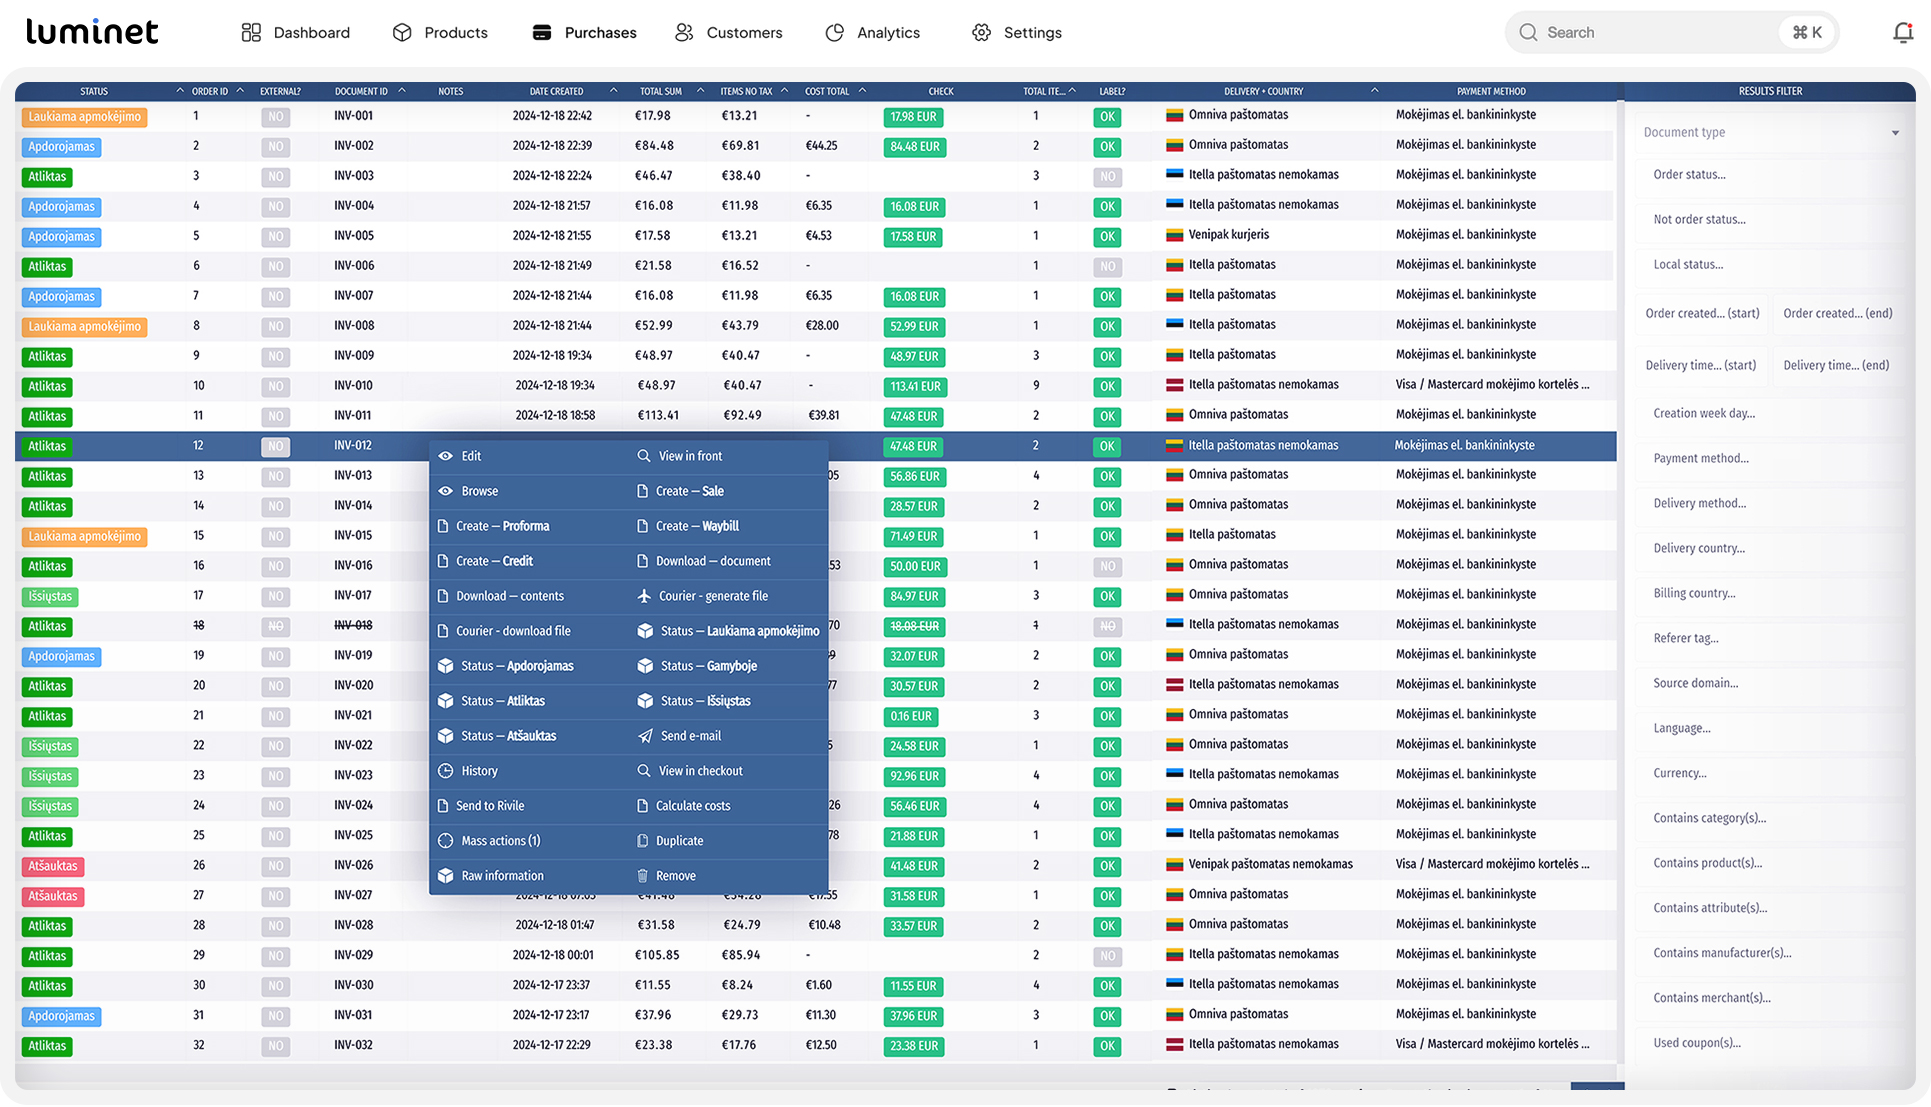
Task: Click the Dashboard grid icon
Action: pyautogui.click(x=251, y=33)
